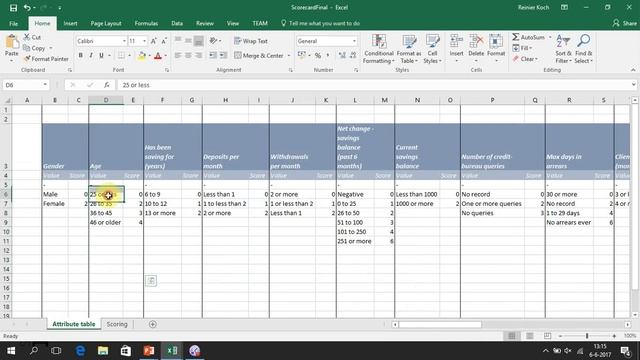Click the AutoSum sigma
Image resolution: width=640 pixels, height=360 pixels.
coord(516,37)
